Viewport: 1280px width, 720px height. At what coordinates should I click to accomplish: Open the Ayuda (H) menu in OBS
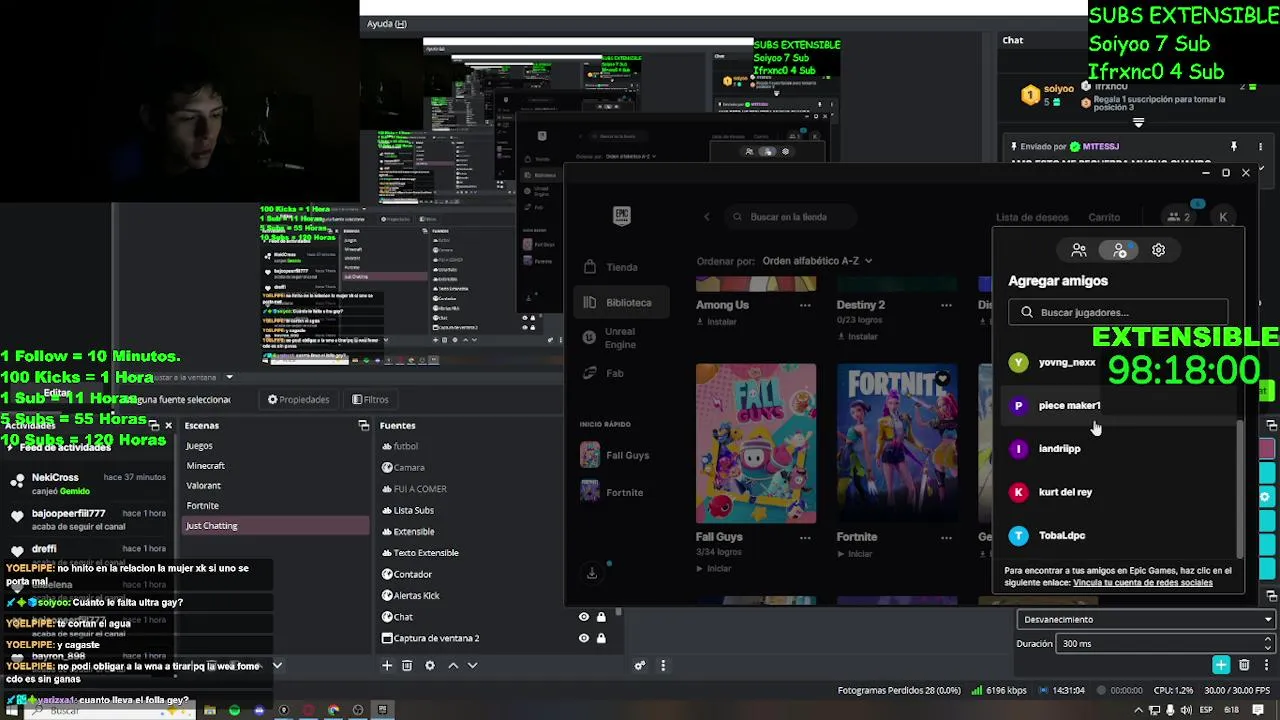(x=386, y=24)
